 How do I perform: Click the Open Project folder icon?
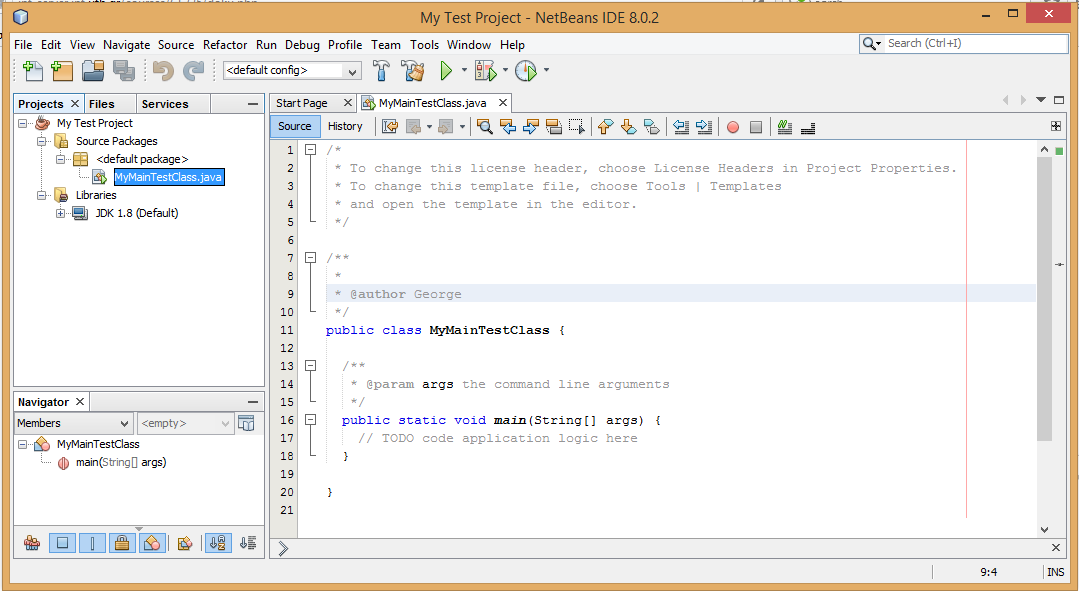[93, 71]
